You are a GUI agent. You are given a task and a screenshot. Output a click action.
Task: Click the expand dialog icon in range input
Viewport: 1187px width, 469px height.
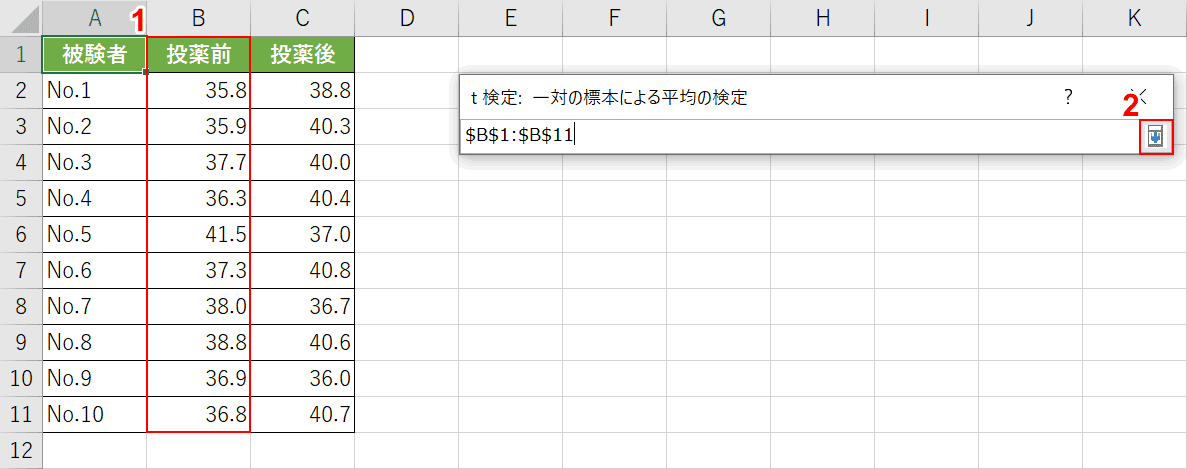pyautogui.click(x=1156, y=137)
